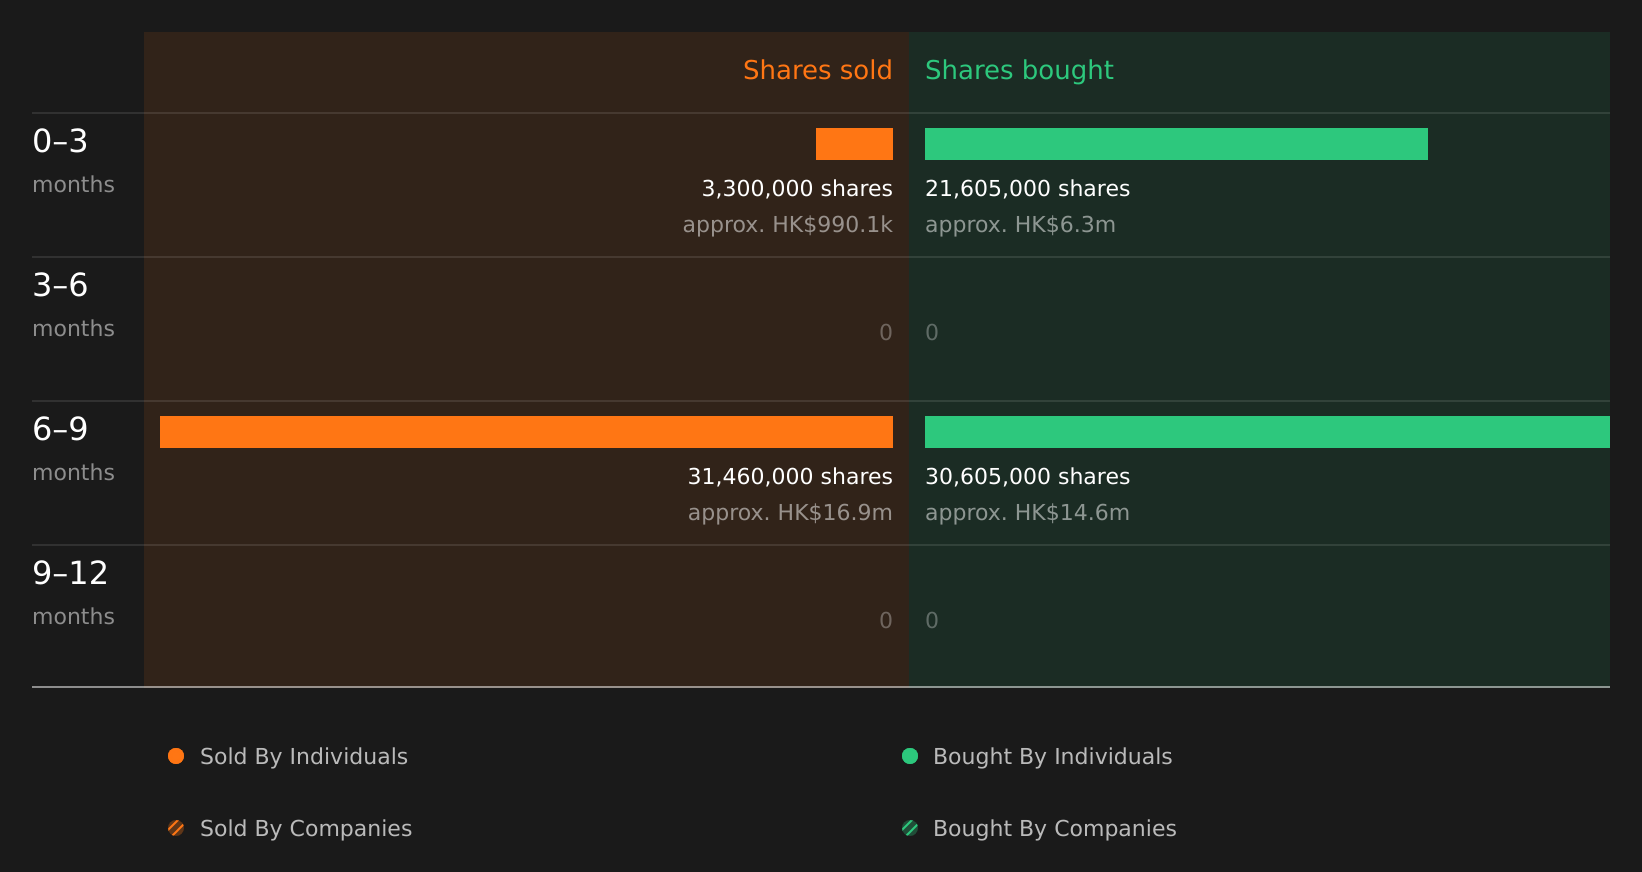Click the 9–12 months sold zero value
Image resolution: width=1642 pixels, height=872 pixels.
886,621
